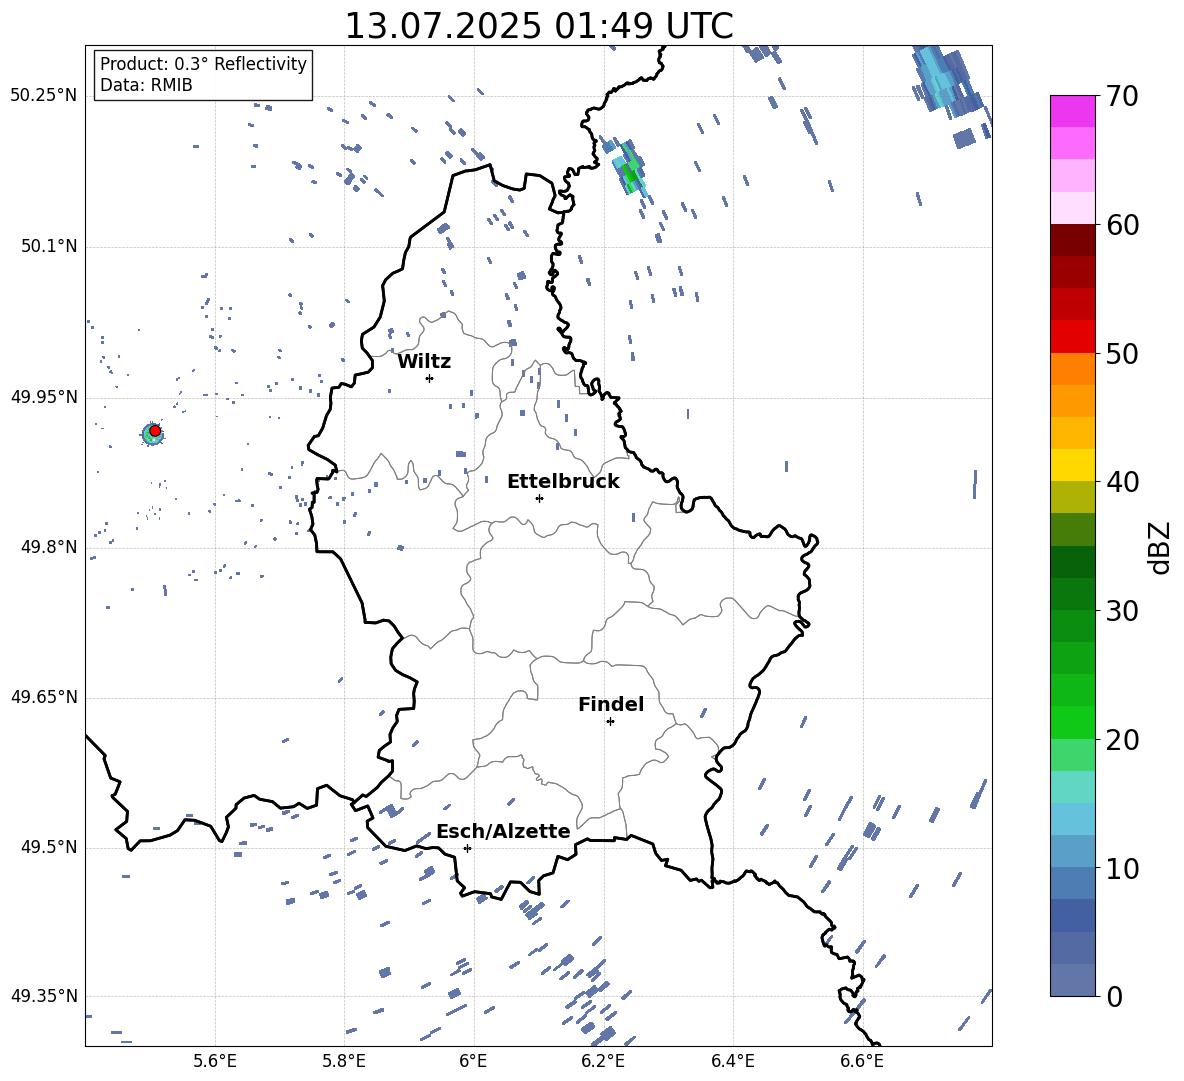Click the Data: RMIB text
1184x1081 pixels.
point(146,85)
